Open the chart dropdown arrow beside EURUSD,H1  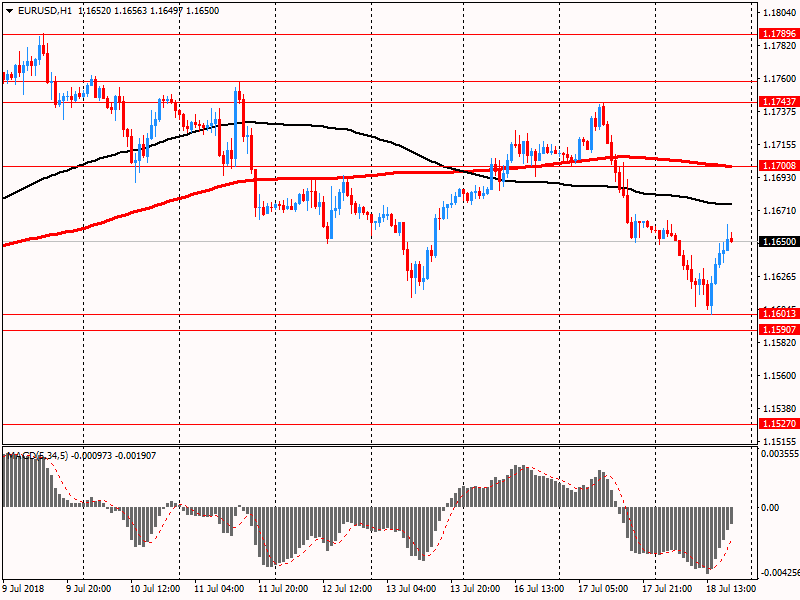point(9,11)
